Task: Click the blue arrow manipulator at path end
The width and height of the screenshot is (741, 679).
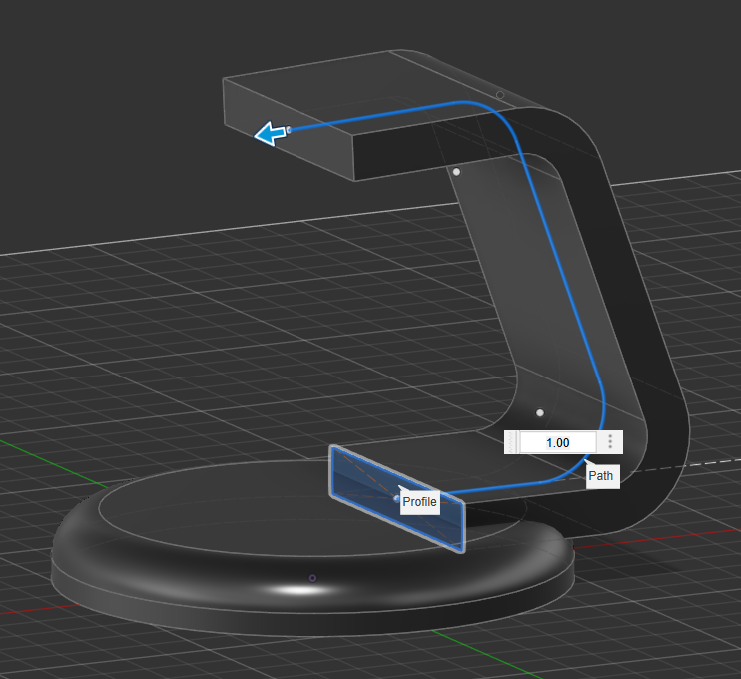Action: click(x=268, y=134)
